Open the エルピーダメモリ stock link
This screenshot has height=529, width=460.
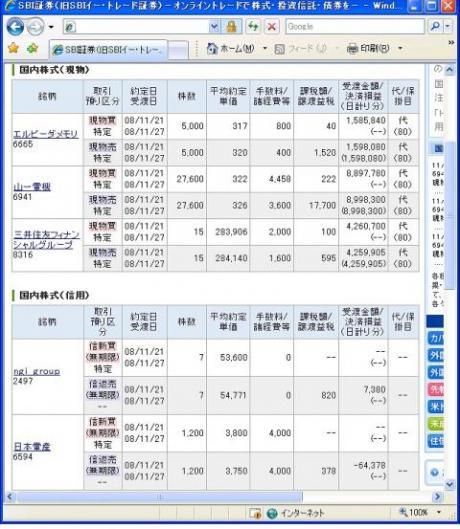(46, 134)
